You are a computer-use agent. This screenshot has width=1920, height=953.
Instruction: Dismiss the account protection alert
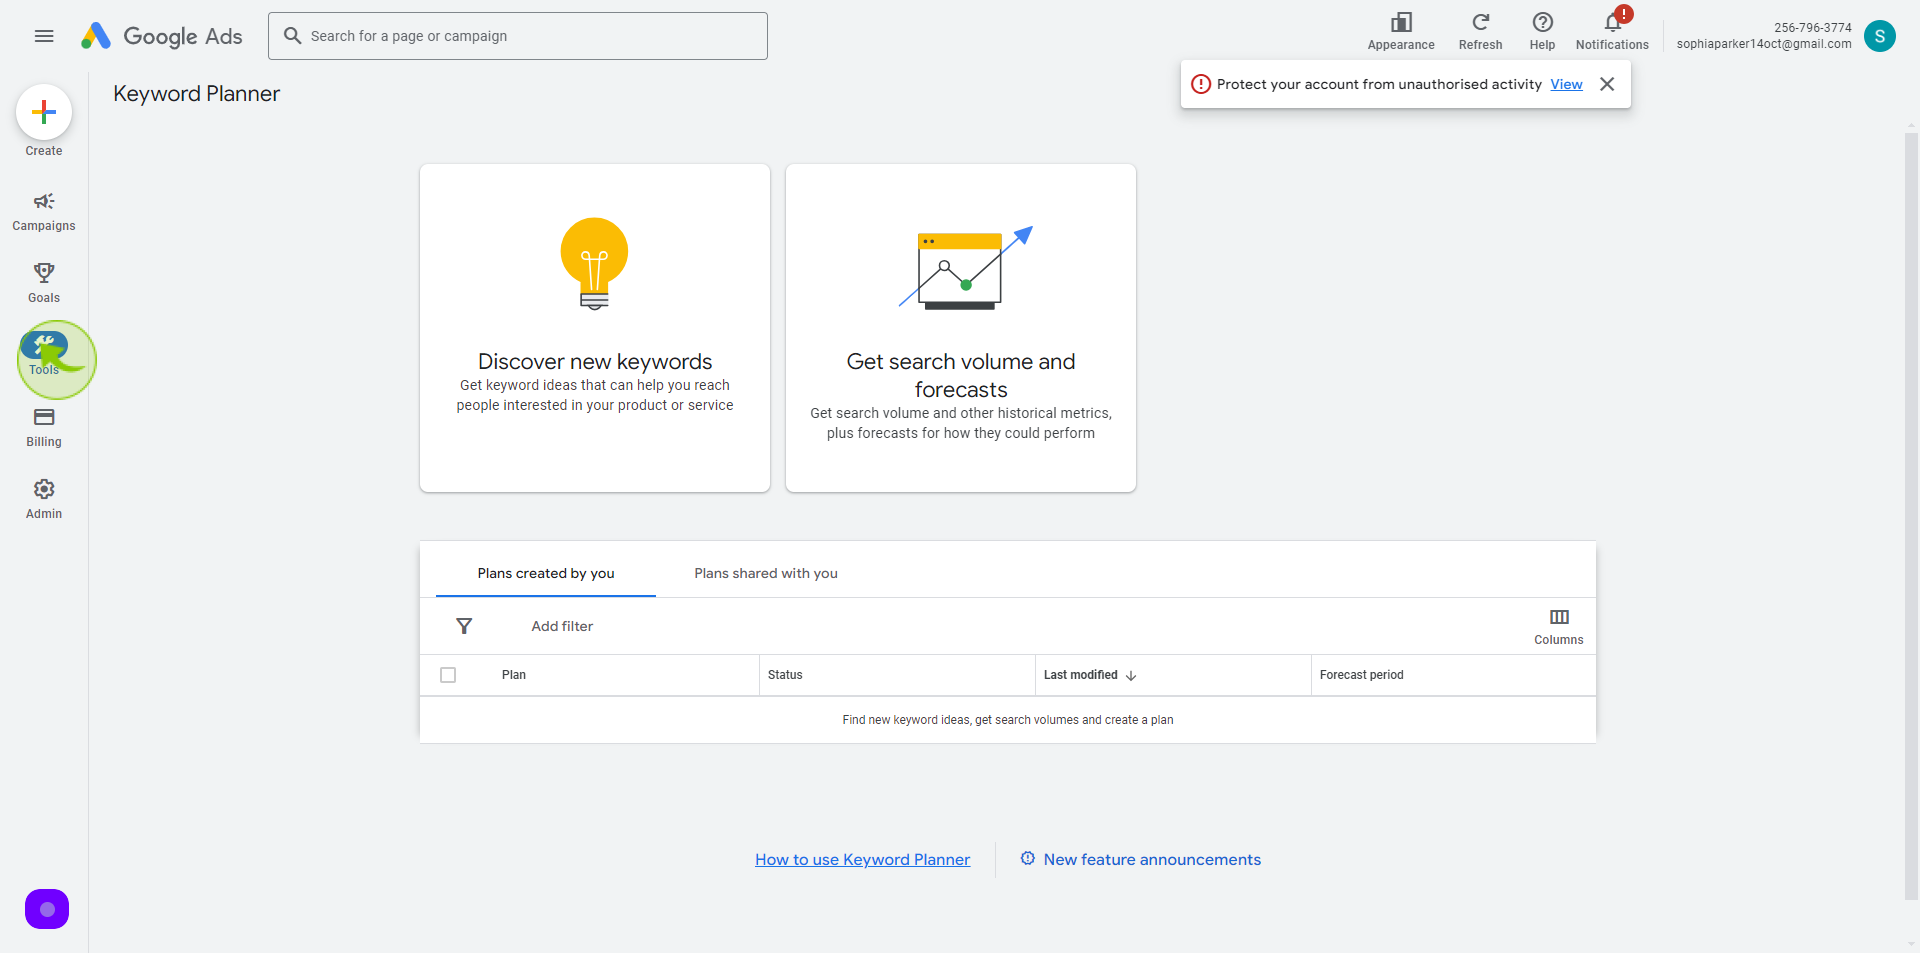(1607, 84)
